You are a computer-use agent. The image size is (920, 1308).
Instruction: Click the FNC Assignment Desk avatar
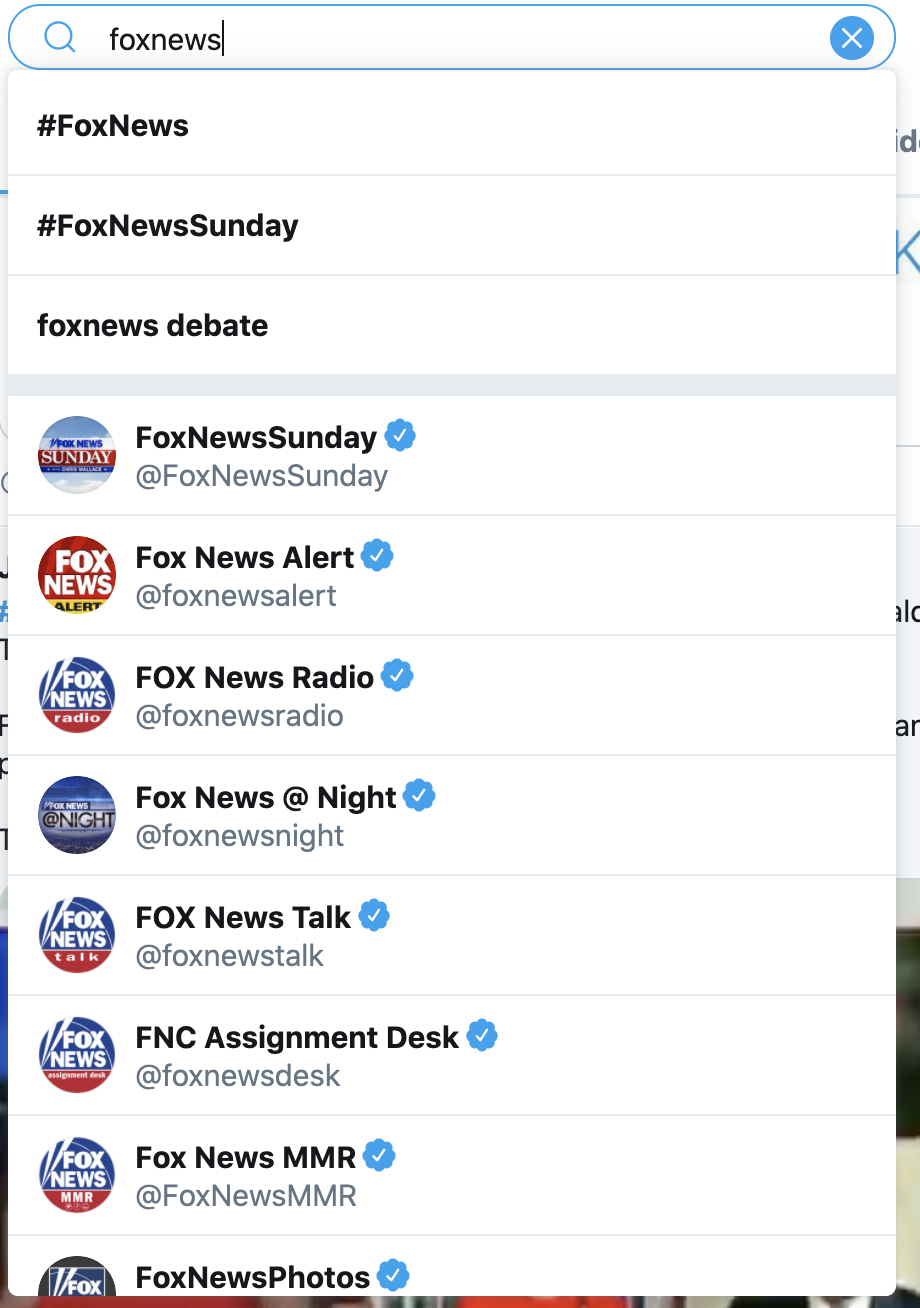point(77,1055)
